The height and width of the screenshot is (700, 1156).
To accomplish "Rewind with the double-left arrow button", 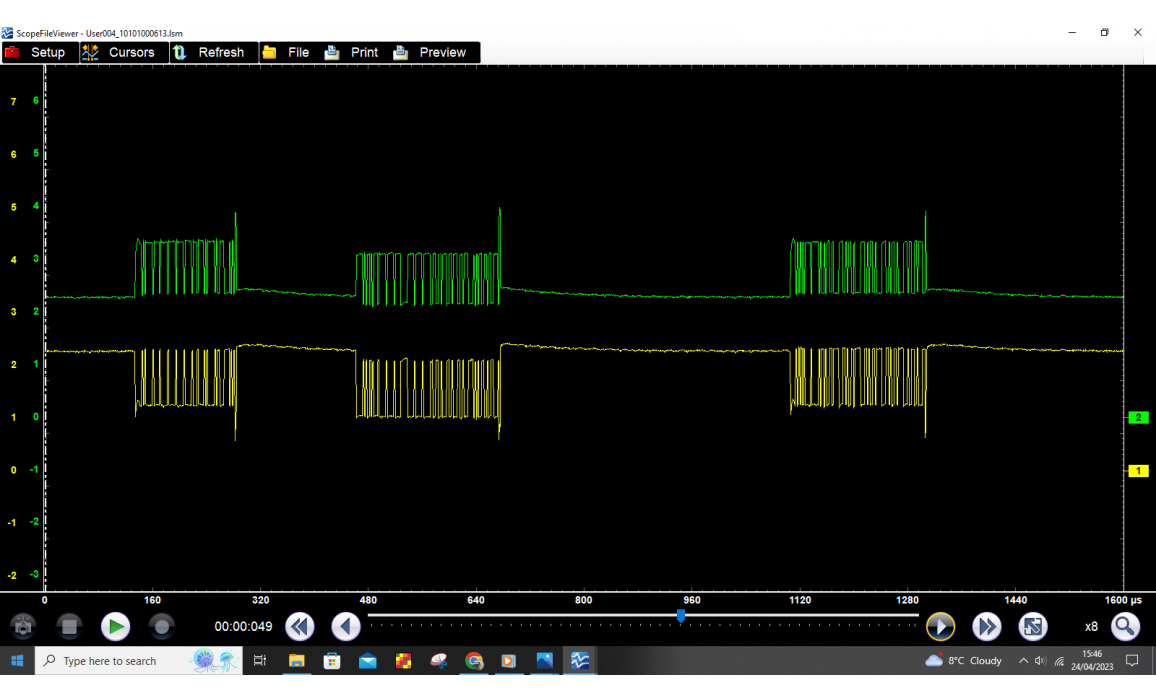I will pyautogui.click(x=299, y=627).
